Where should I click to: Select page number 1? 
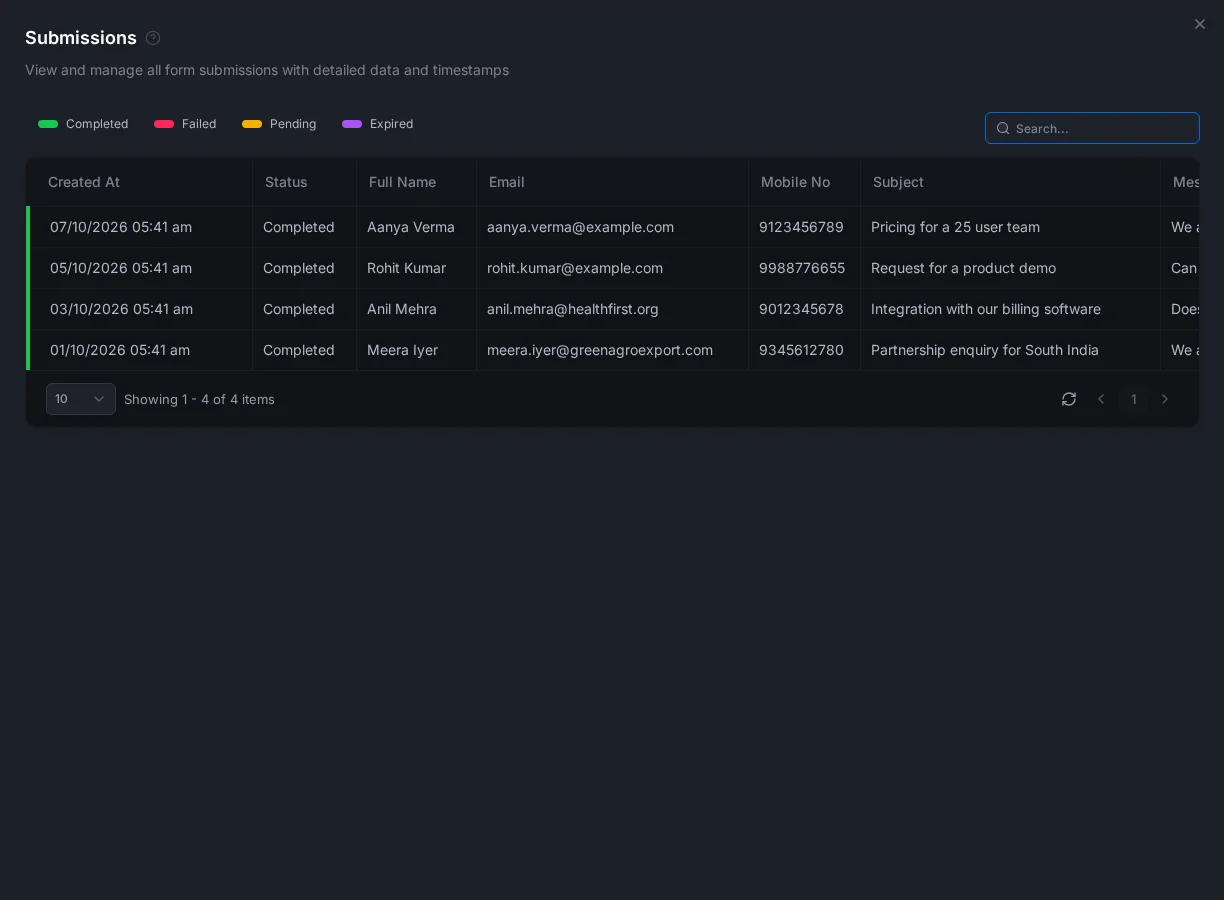click(1133, 399)
